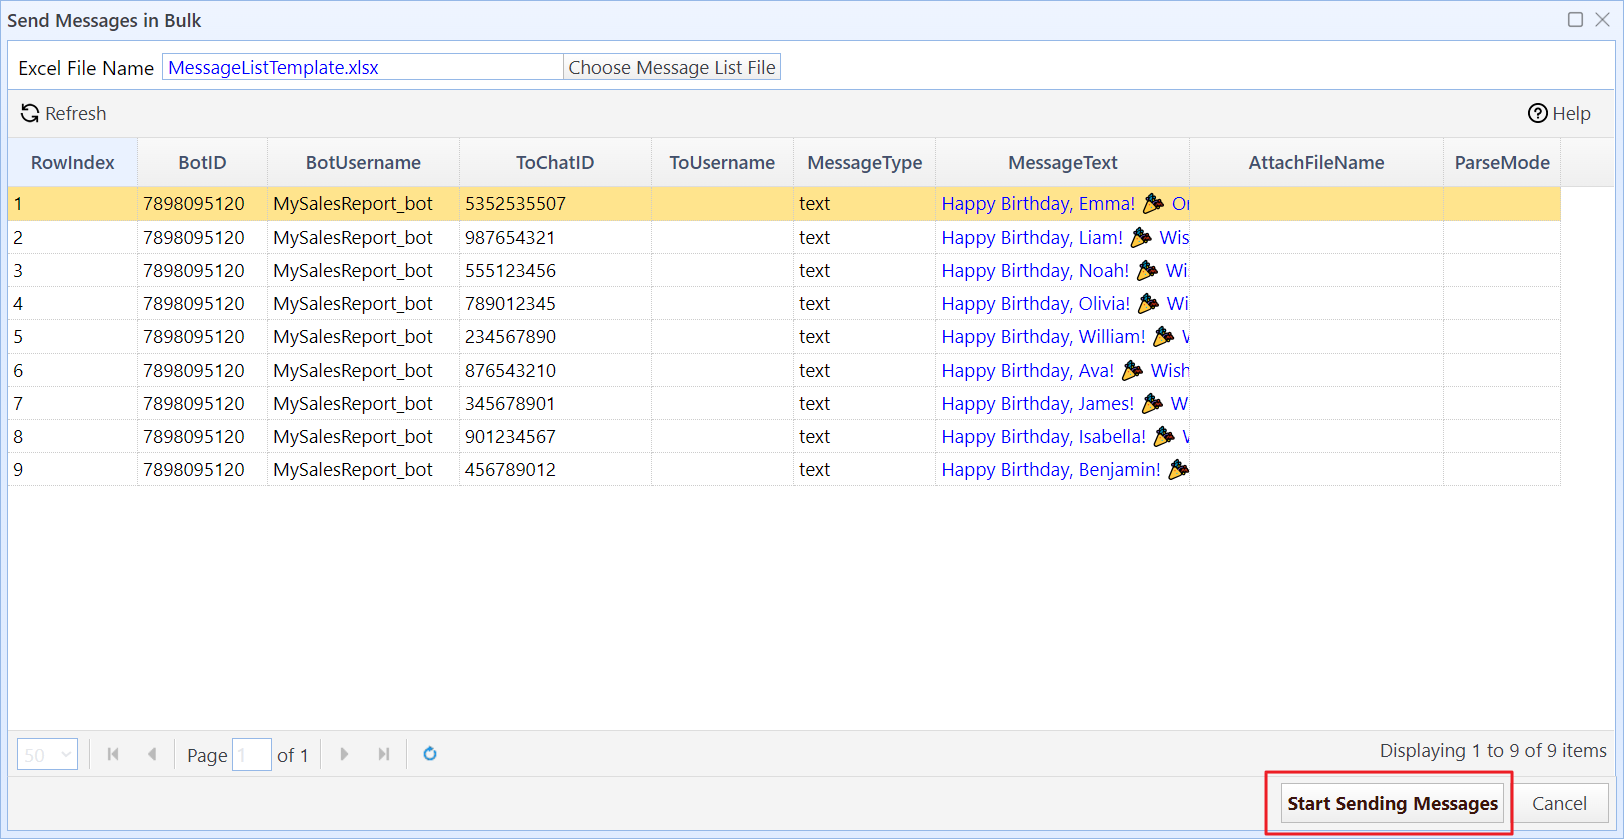
Task: Click the page number input box
Action: pyautogui.click(x=251, y=755)
